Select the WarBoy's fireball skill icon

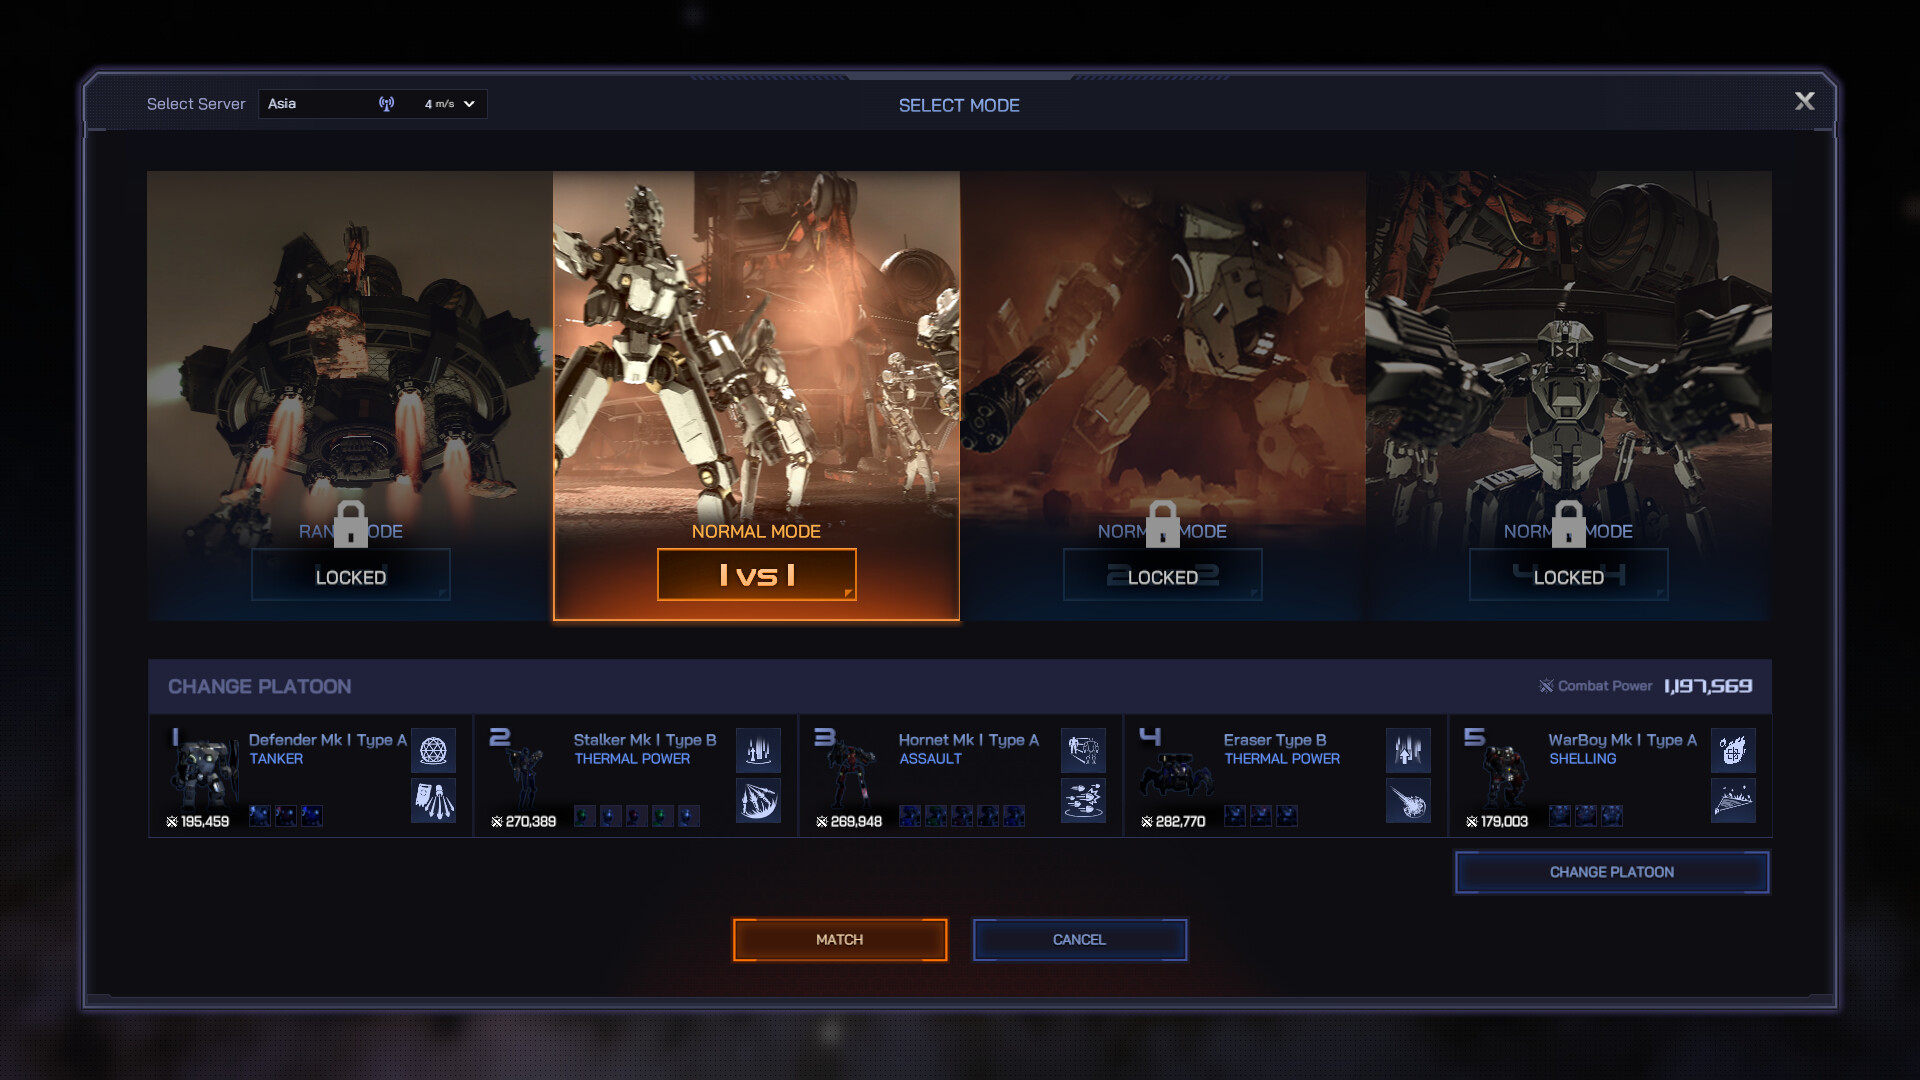point(1734,750)
